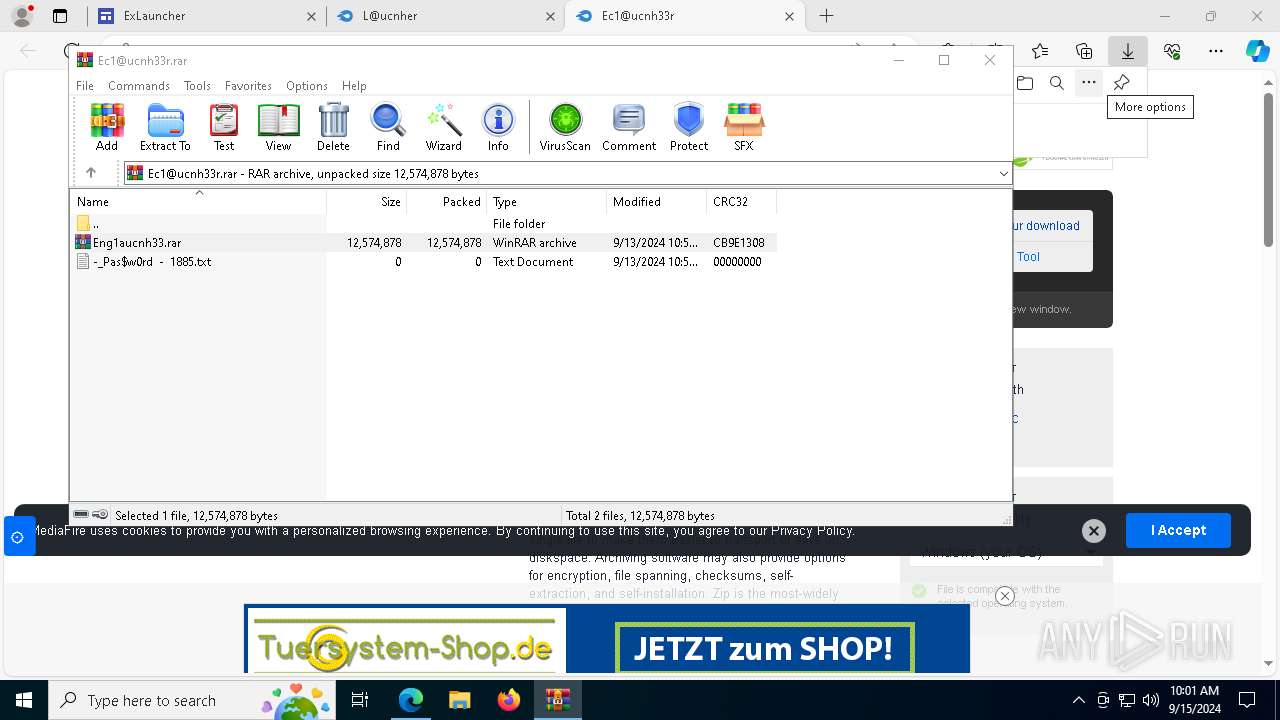The height and width of the screenshot is (720, 1280).
Task: Open Edge tab actions menu icon
Action: pos(60,16)
